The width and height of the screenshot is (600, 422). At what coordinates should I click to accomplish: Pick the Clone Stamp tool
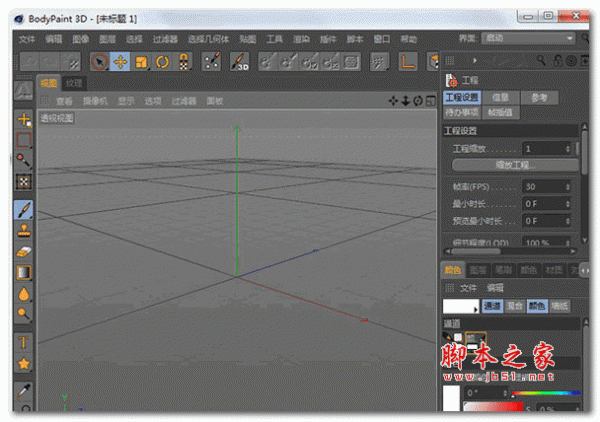pyautogui.click(x=24, y=230)
